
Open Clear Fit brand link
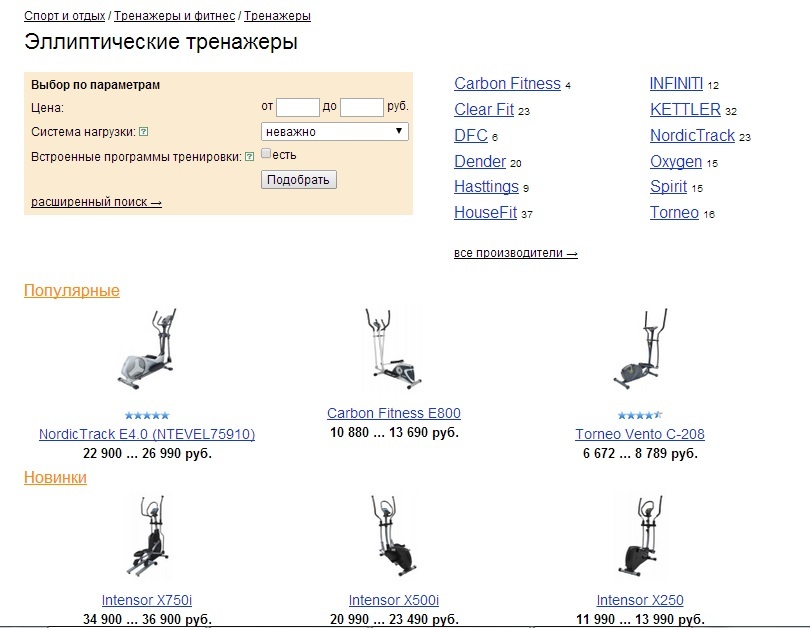click(484, 109)
